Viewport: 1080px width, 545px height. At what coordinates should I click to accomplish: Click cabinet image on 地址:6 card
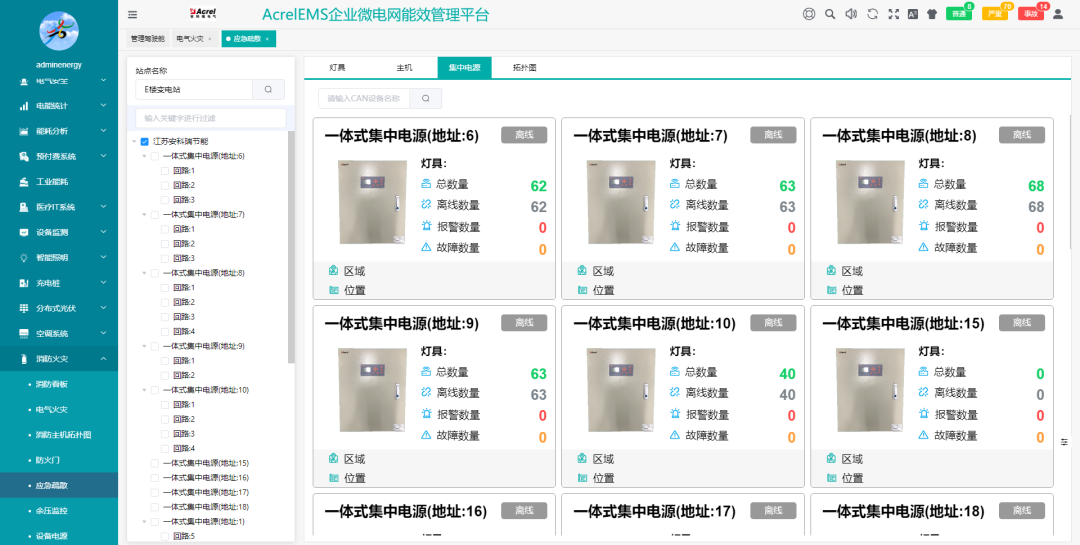click(x=373, y=202)
